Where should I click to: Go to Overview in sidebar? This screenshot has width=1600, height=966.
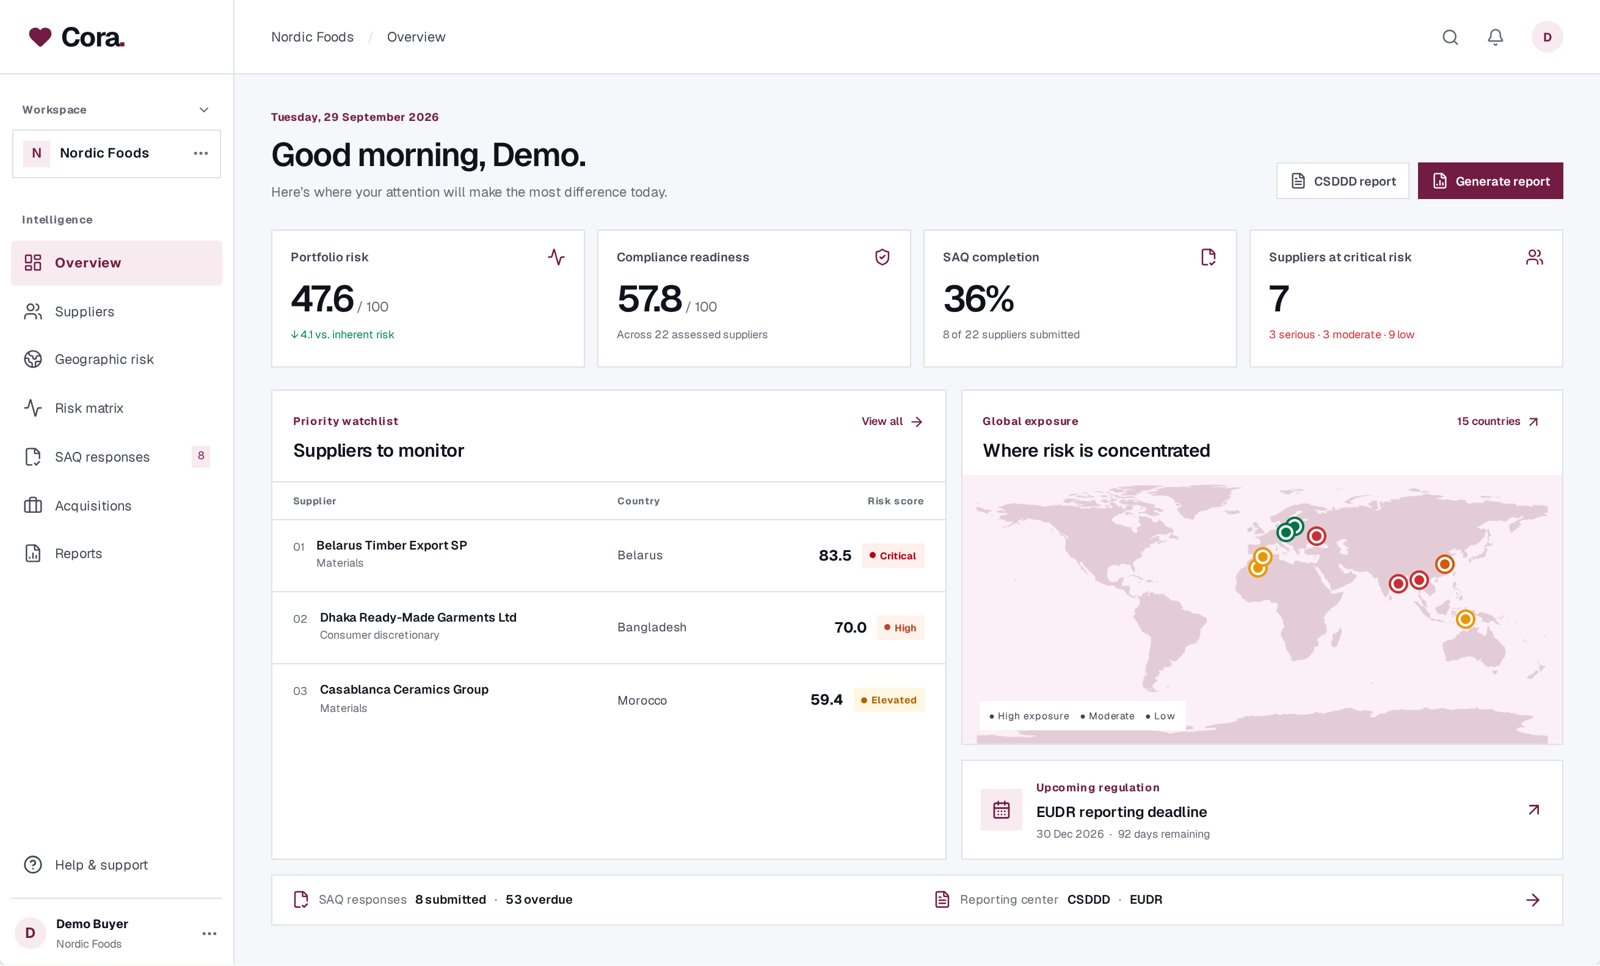coord(117,263)
